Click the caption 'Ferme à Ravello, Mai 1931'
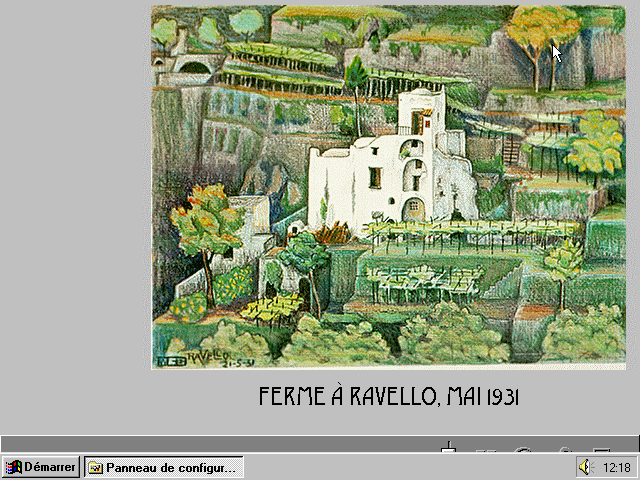Screen dimensions: 640x480 [x=389, y=396]
